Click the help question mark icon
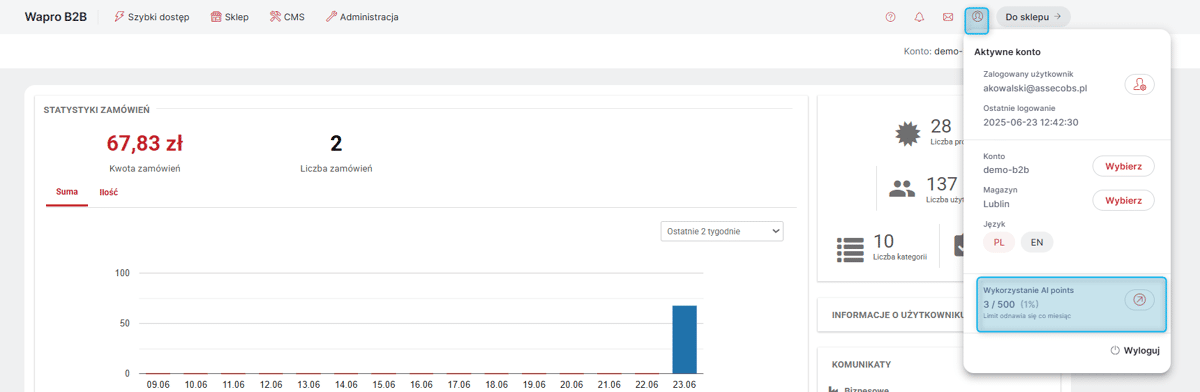Viewport: 1200px width, 392px height. (x=891, y=17)
